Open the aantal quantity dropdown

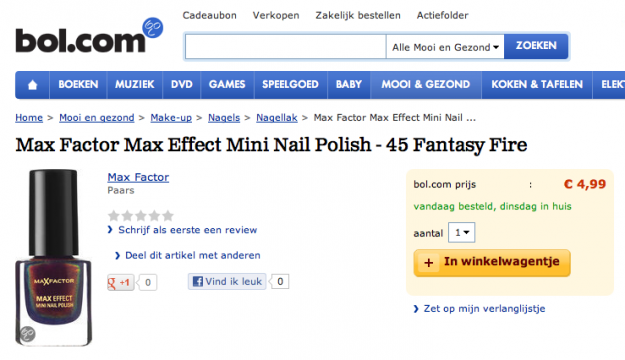coord(462,232)
